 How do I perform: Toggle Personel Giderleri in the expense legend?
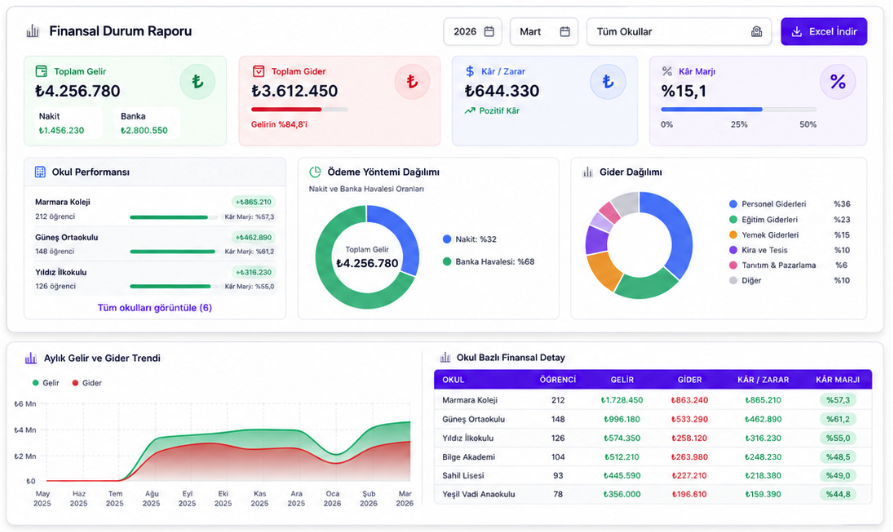click(767, 204)
